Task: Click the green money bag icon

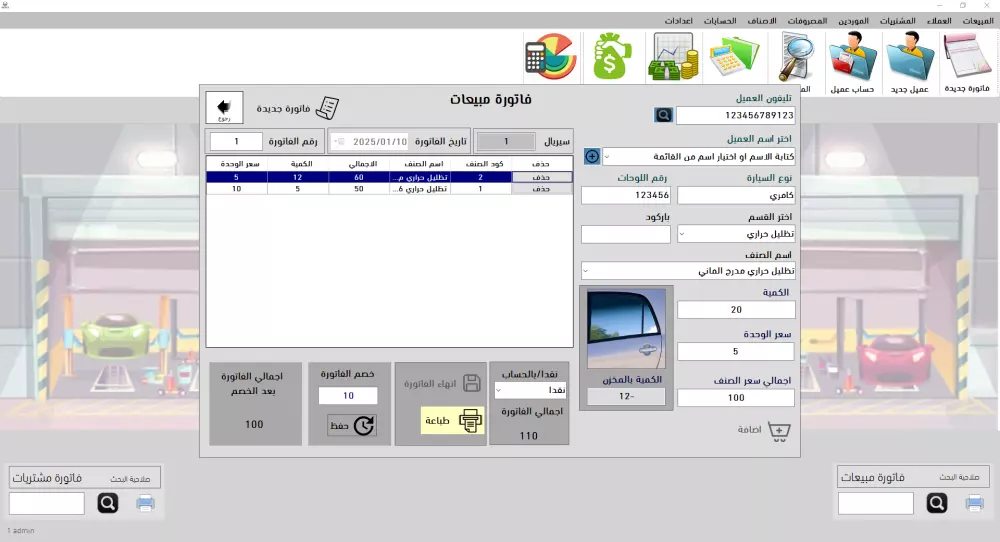Action: pos(612,57)
